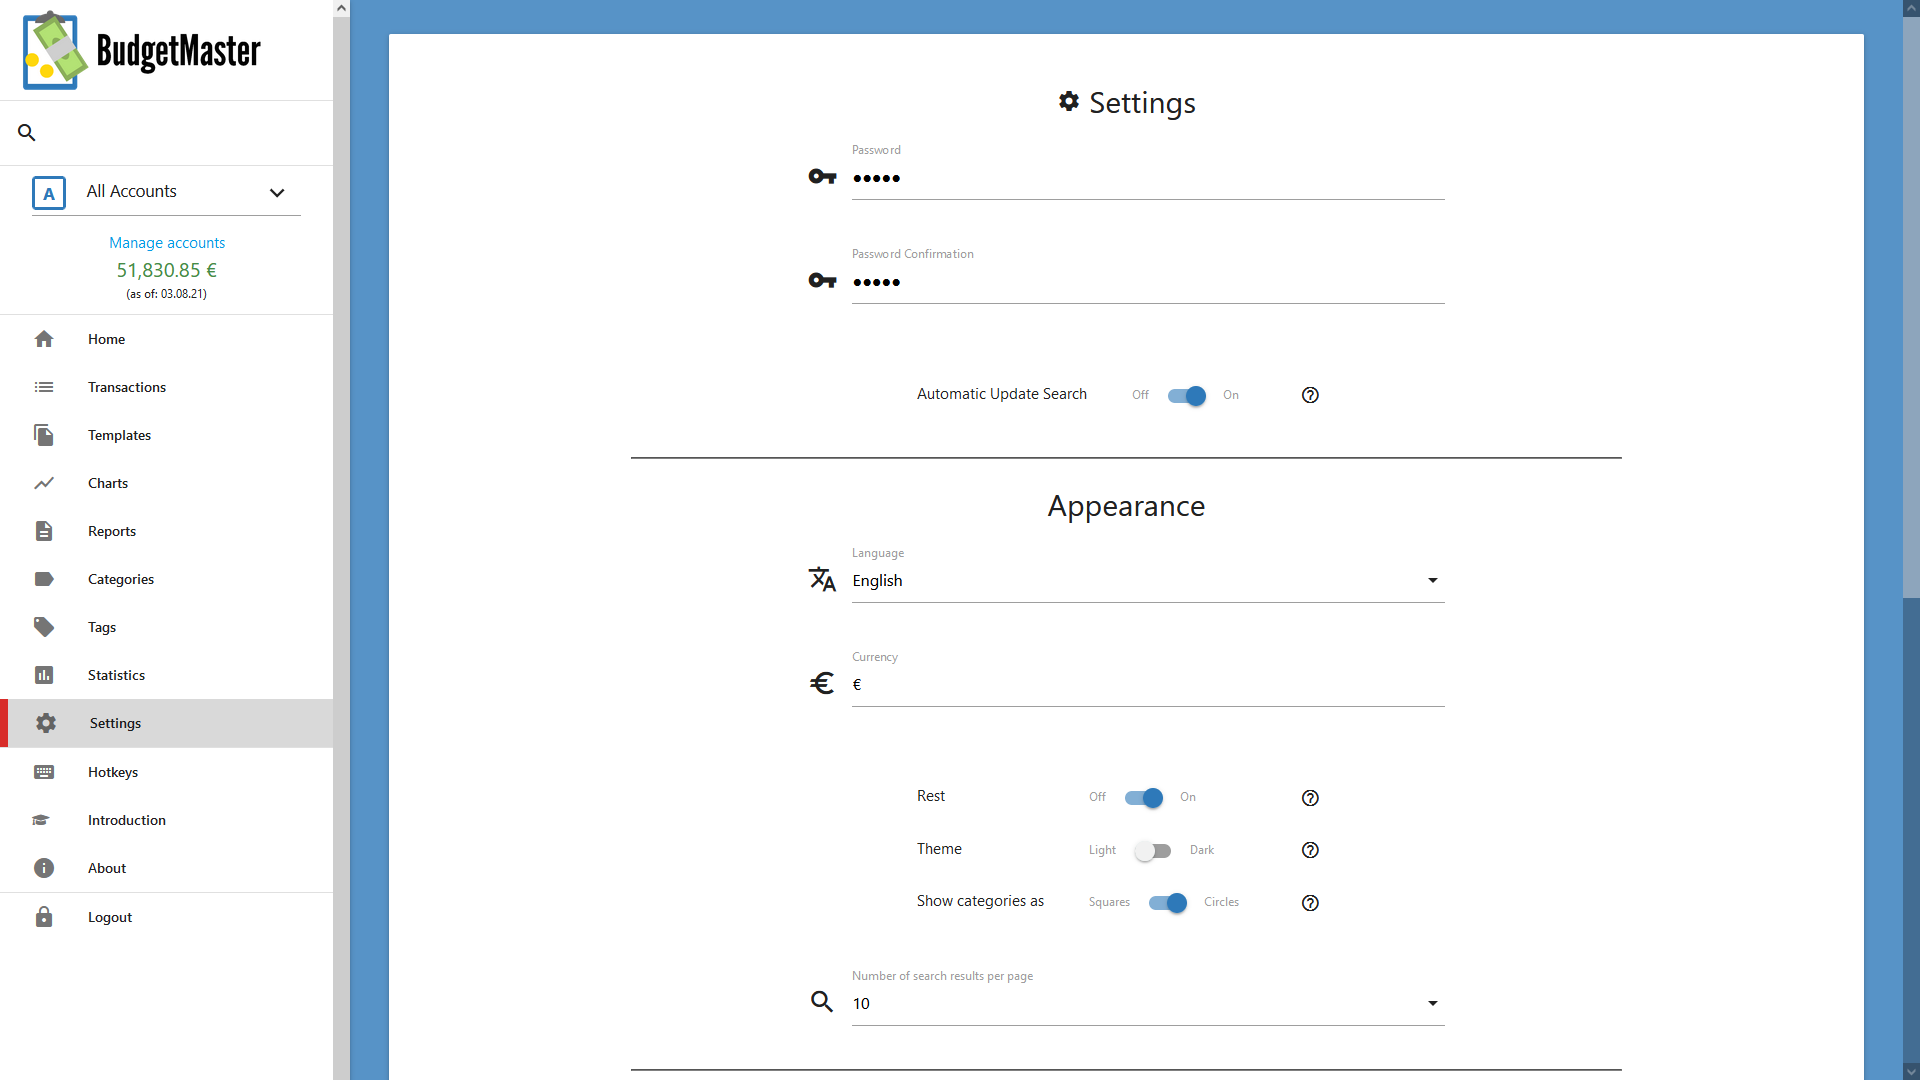Open Introduction menu item
The height and width of the screenshot is (1080, 1920).
pyautogui.click(x=167, y=820)
